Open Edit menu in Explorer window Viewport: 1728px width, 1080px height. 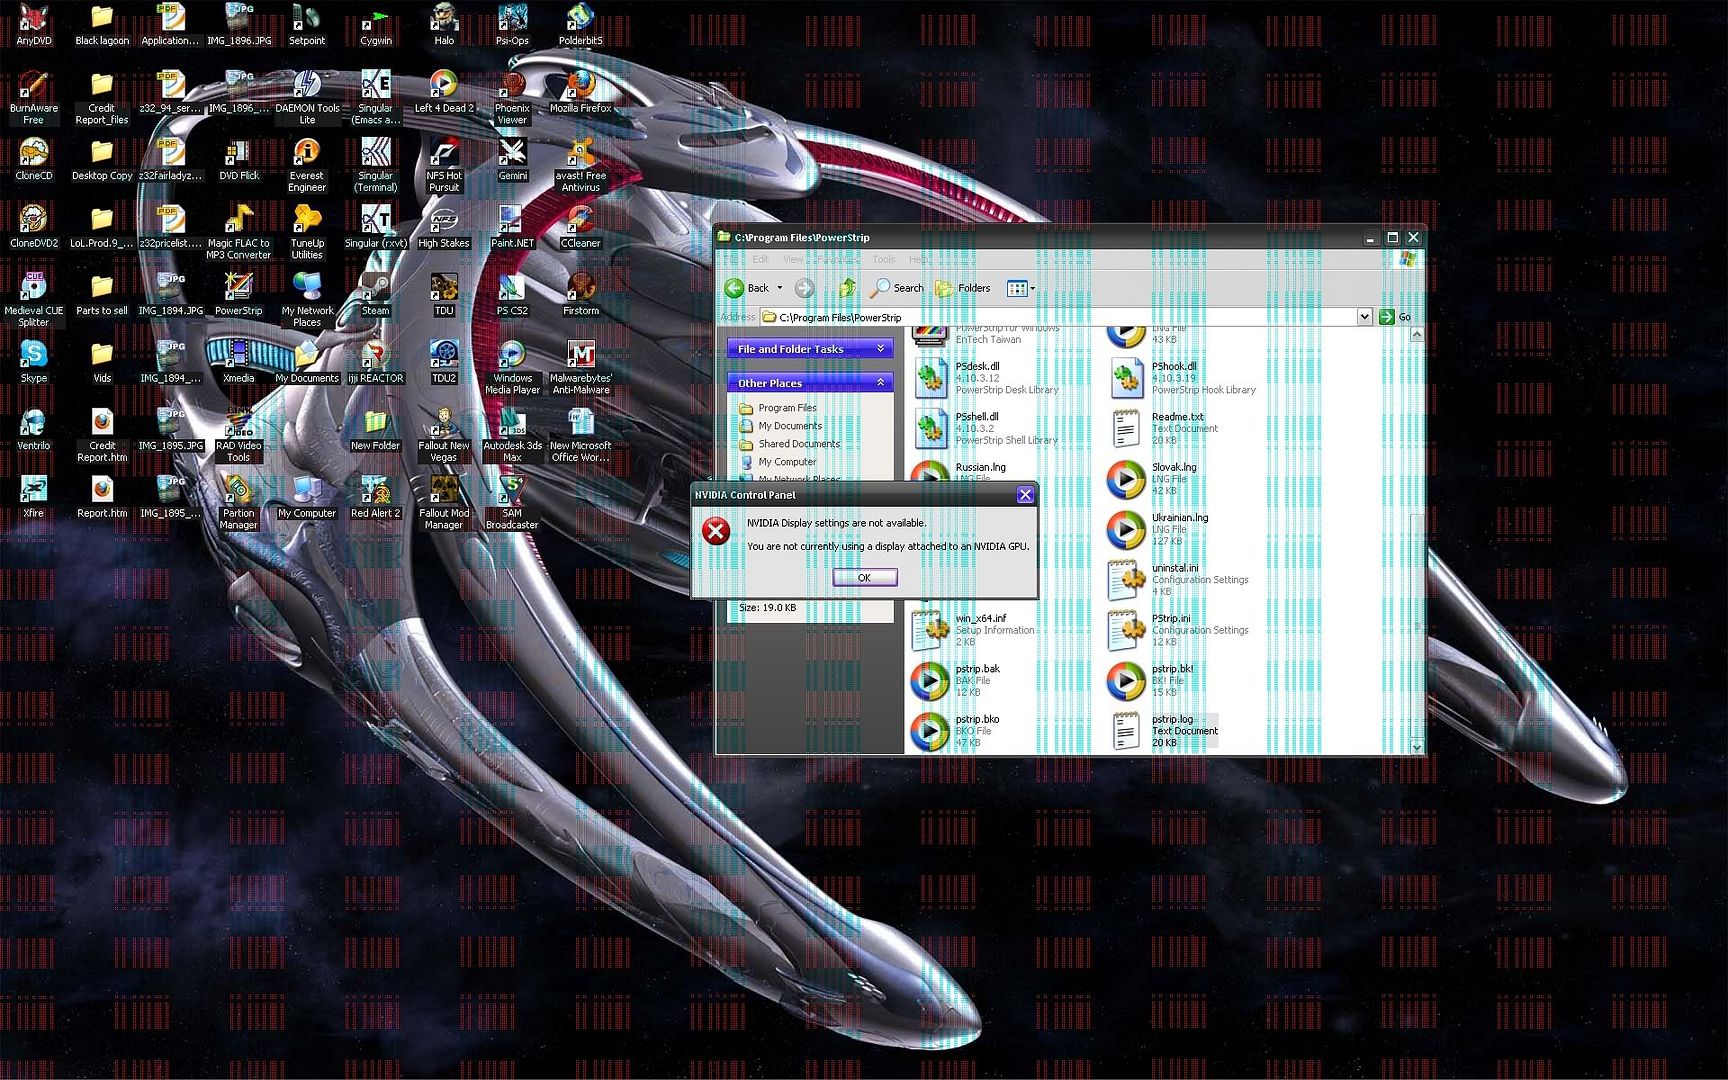pyautogui.click(x=761, y=260)
